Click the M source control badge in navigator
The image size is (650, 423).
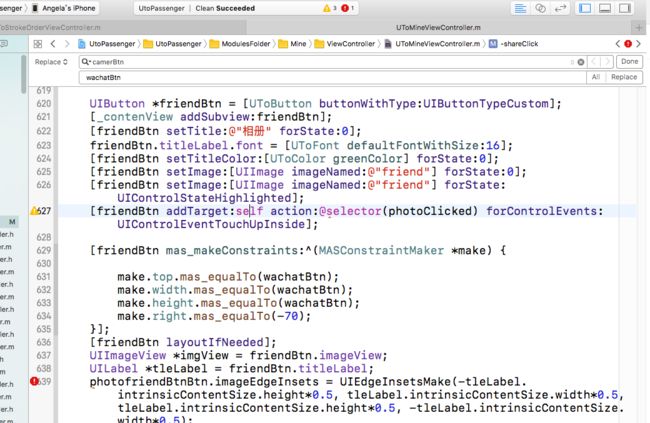pyautogui.click(x=12, y=222)
